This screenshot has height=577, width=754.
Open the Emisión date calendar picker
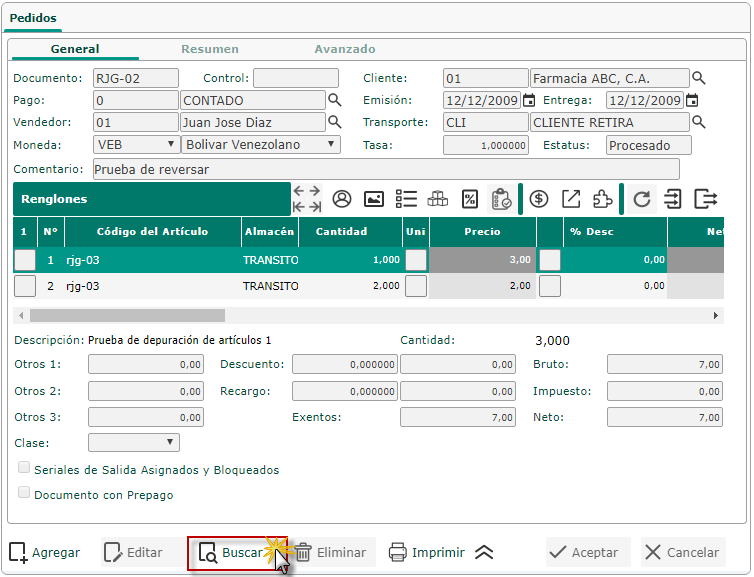click(529, 100)
